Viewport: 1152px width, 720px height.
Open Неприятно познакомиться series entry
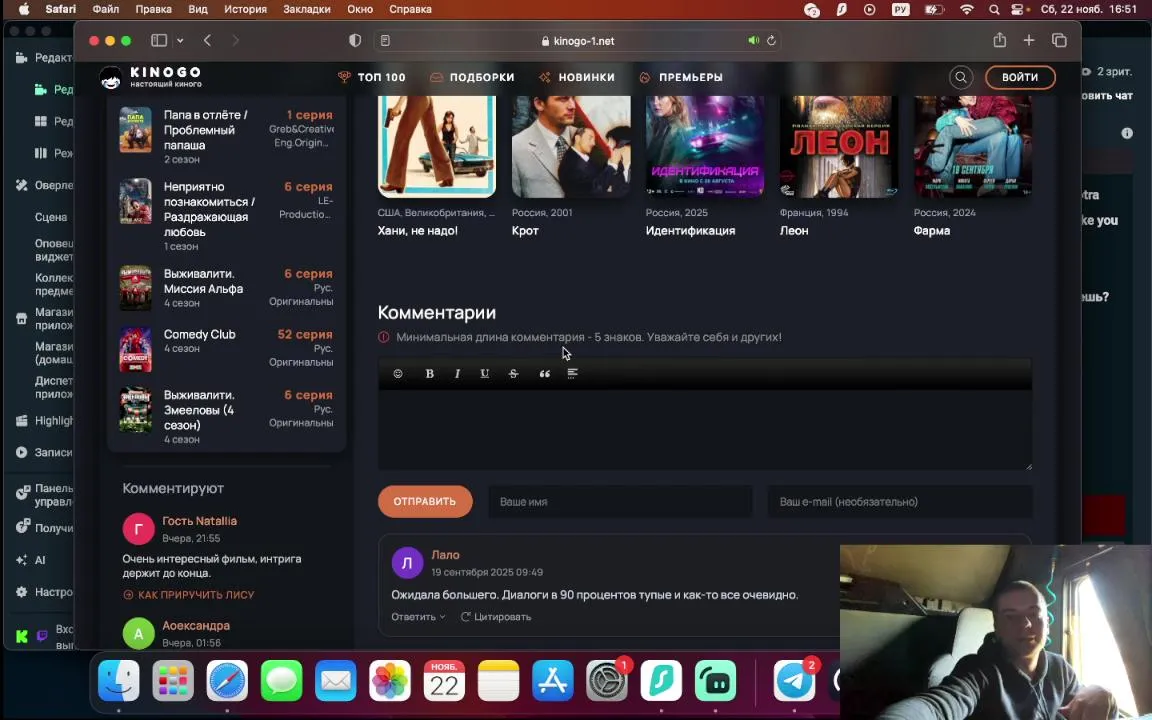click(x=226, y=216)
